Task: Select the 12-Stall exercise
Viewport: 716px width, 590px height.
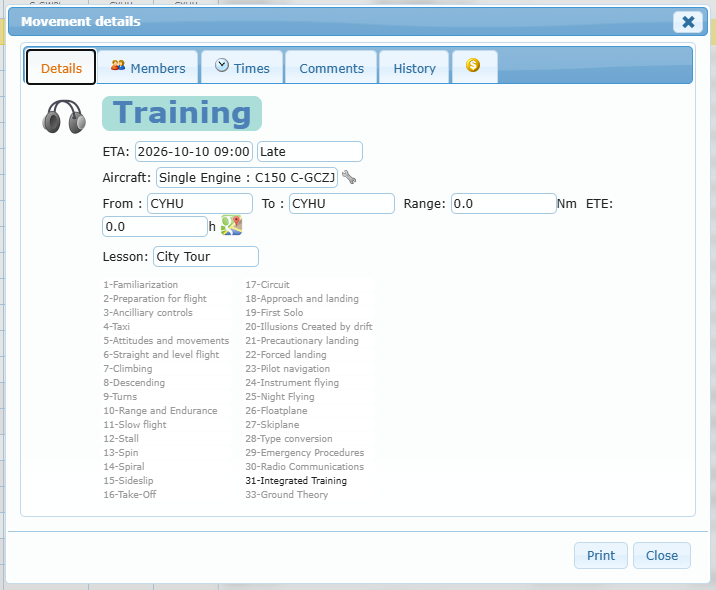Action: (x=121, y=438)
